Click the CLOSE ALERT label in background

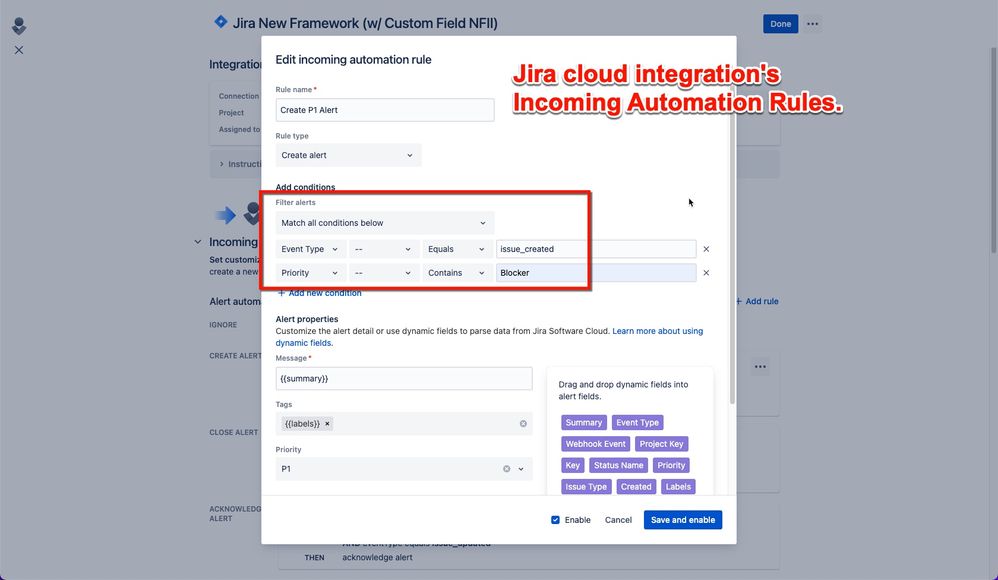pyautogui.click(x=234, y=432)
